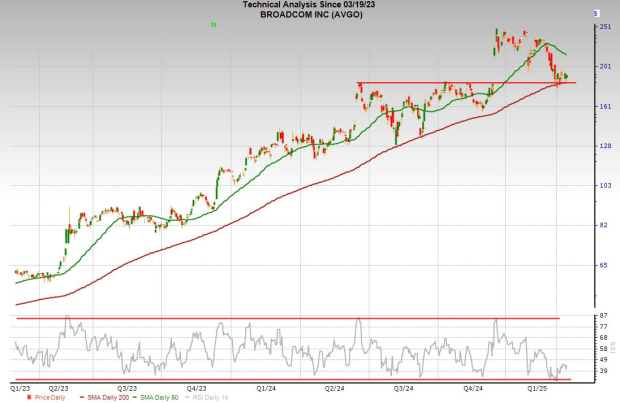The width and height of the screenshot is (620, 403).
Task: Click the 87 RSI level on the right axis
Action: point(603,317)
